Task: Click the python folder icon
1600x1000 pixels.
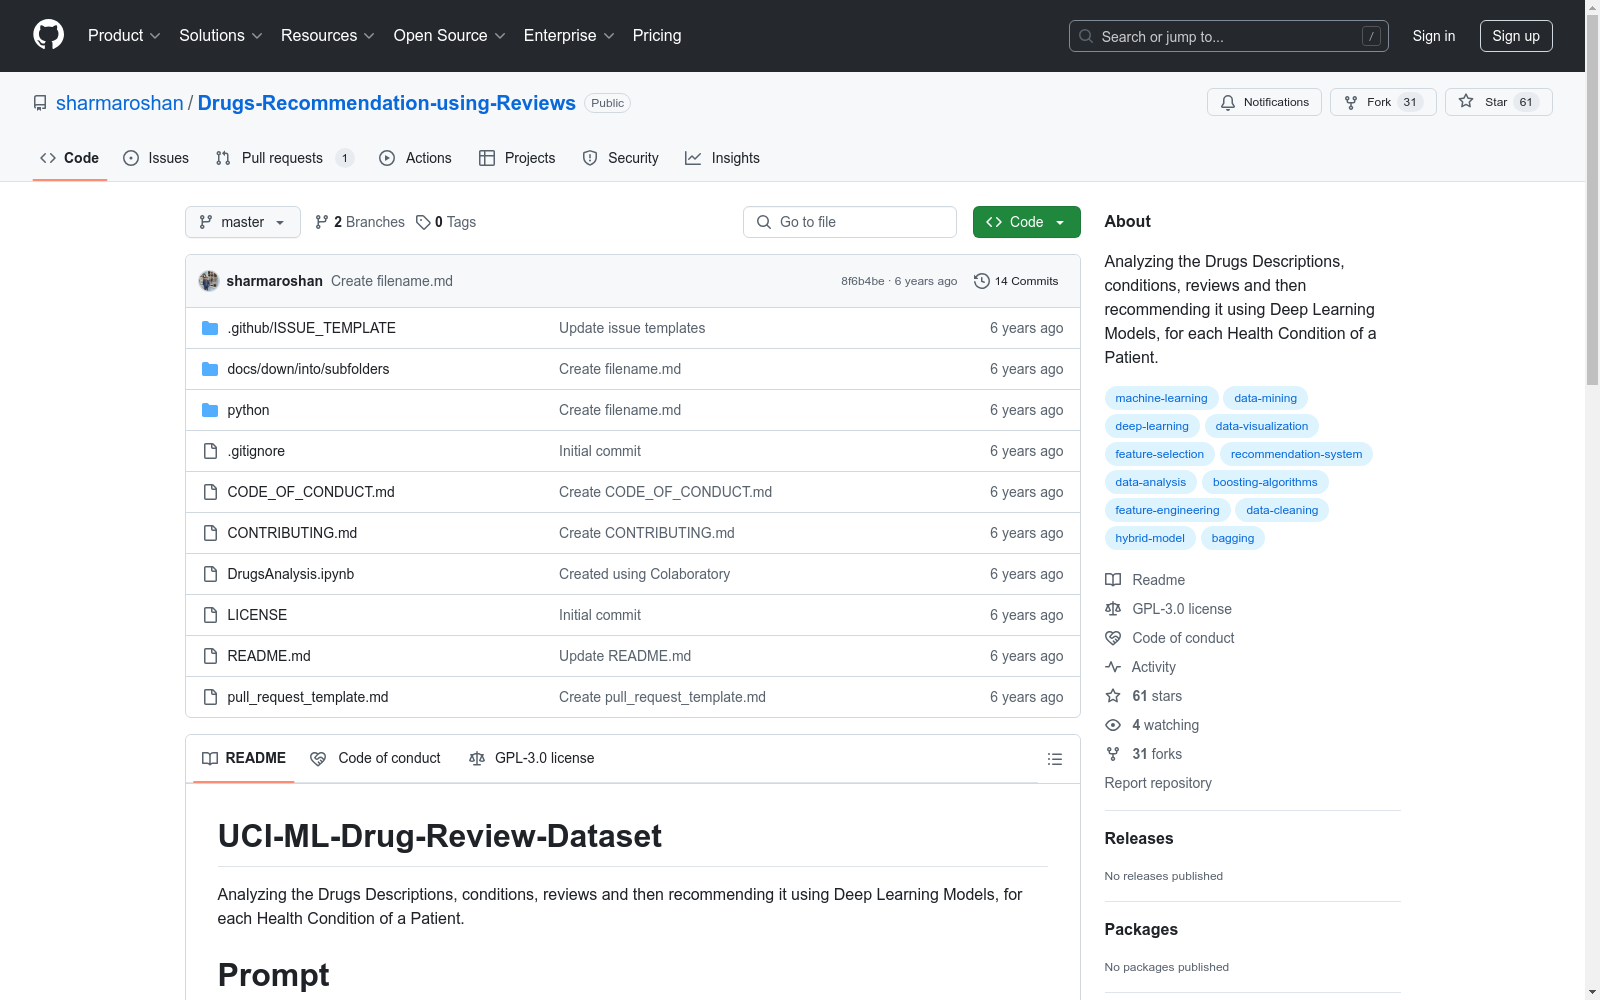Action: point(210,410)
